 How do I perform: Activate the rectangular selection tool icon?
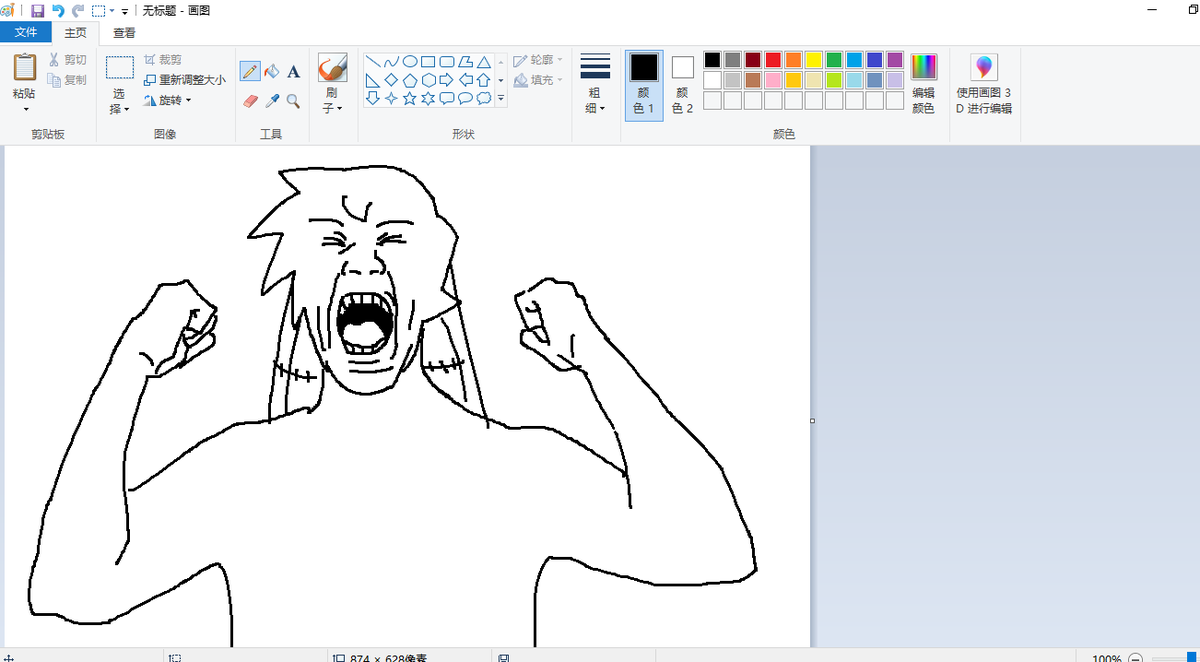(120, 68)
